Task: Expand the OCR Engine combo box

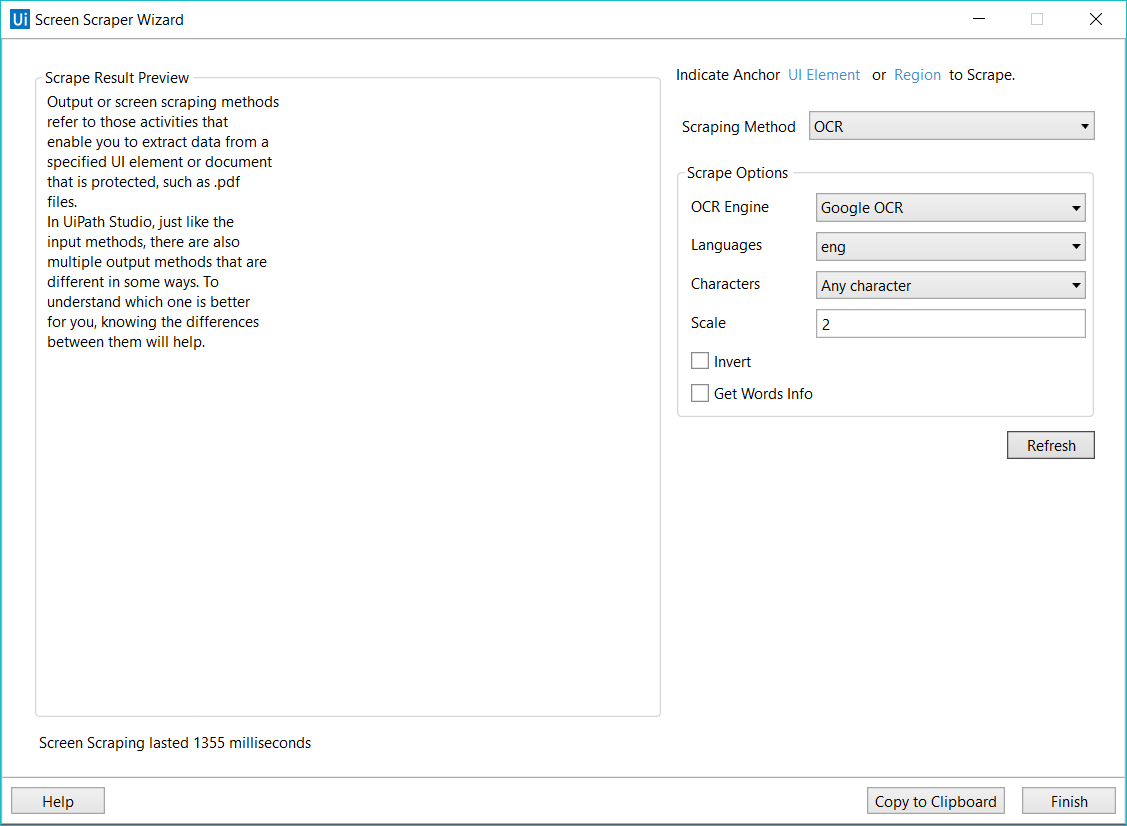Action: pyautogui.click(x=950, y=208)
